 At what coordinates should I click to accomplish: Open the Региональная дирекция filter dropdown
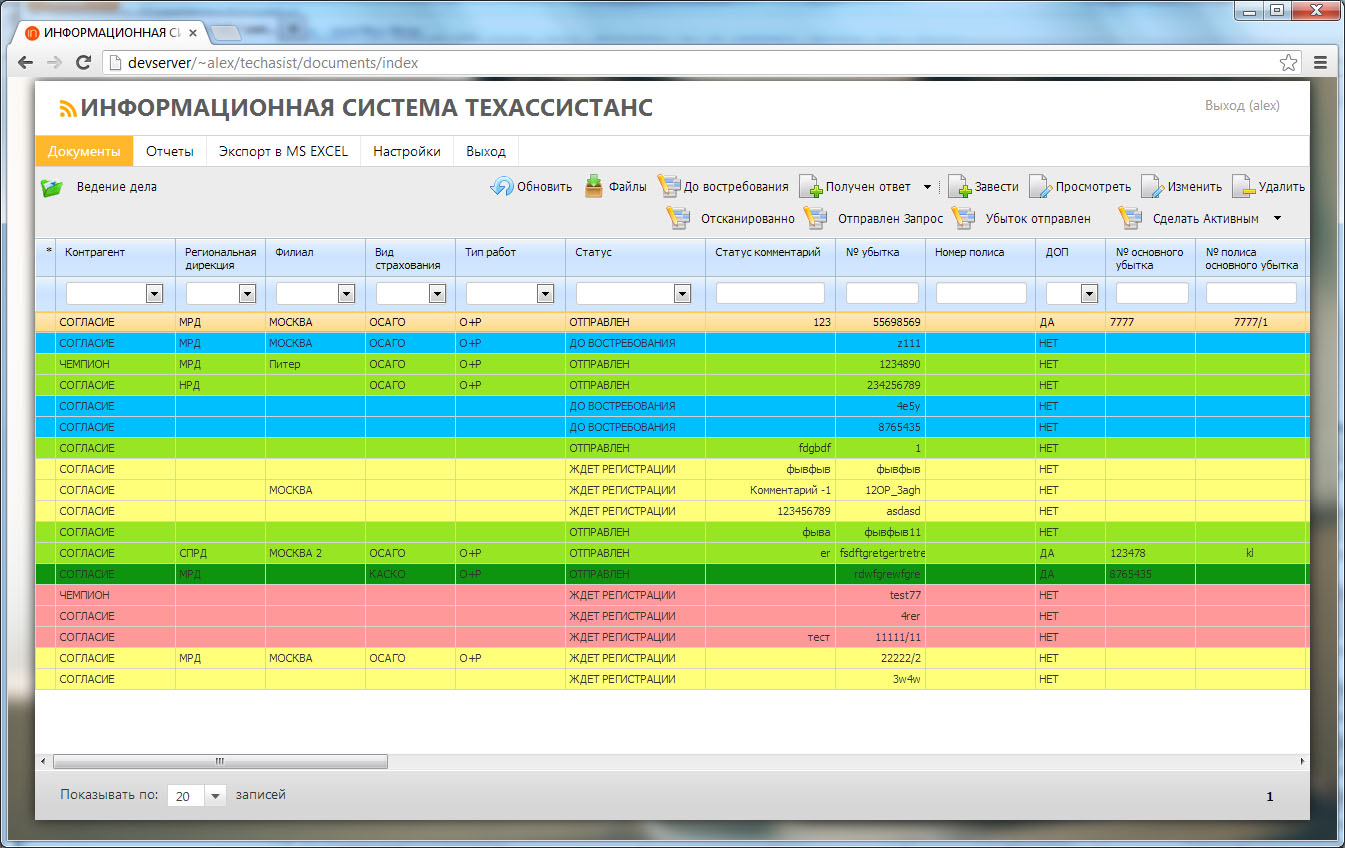[247, 293]
